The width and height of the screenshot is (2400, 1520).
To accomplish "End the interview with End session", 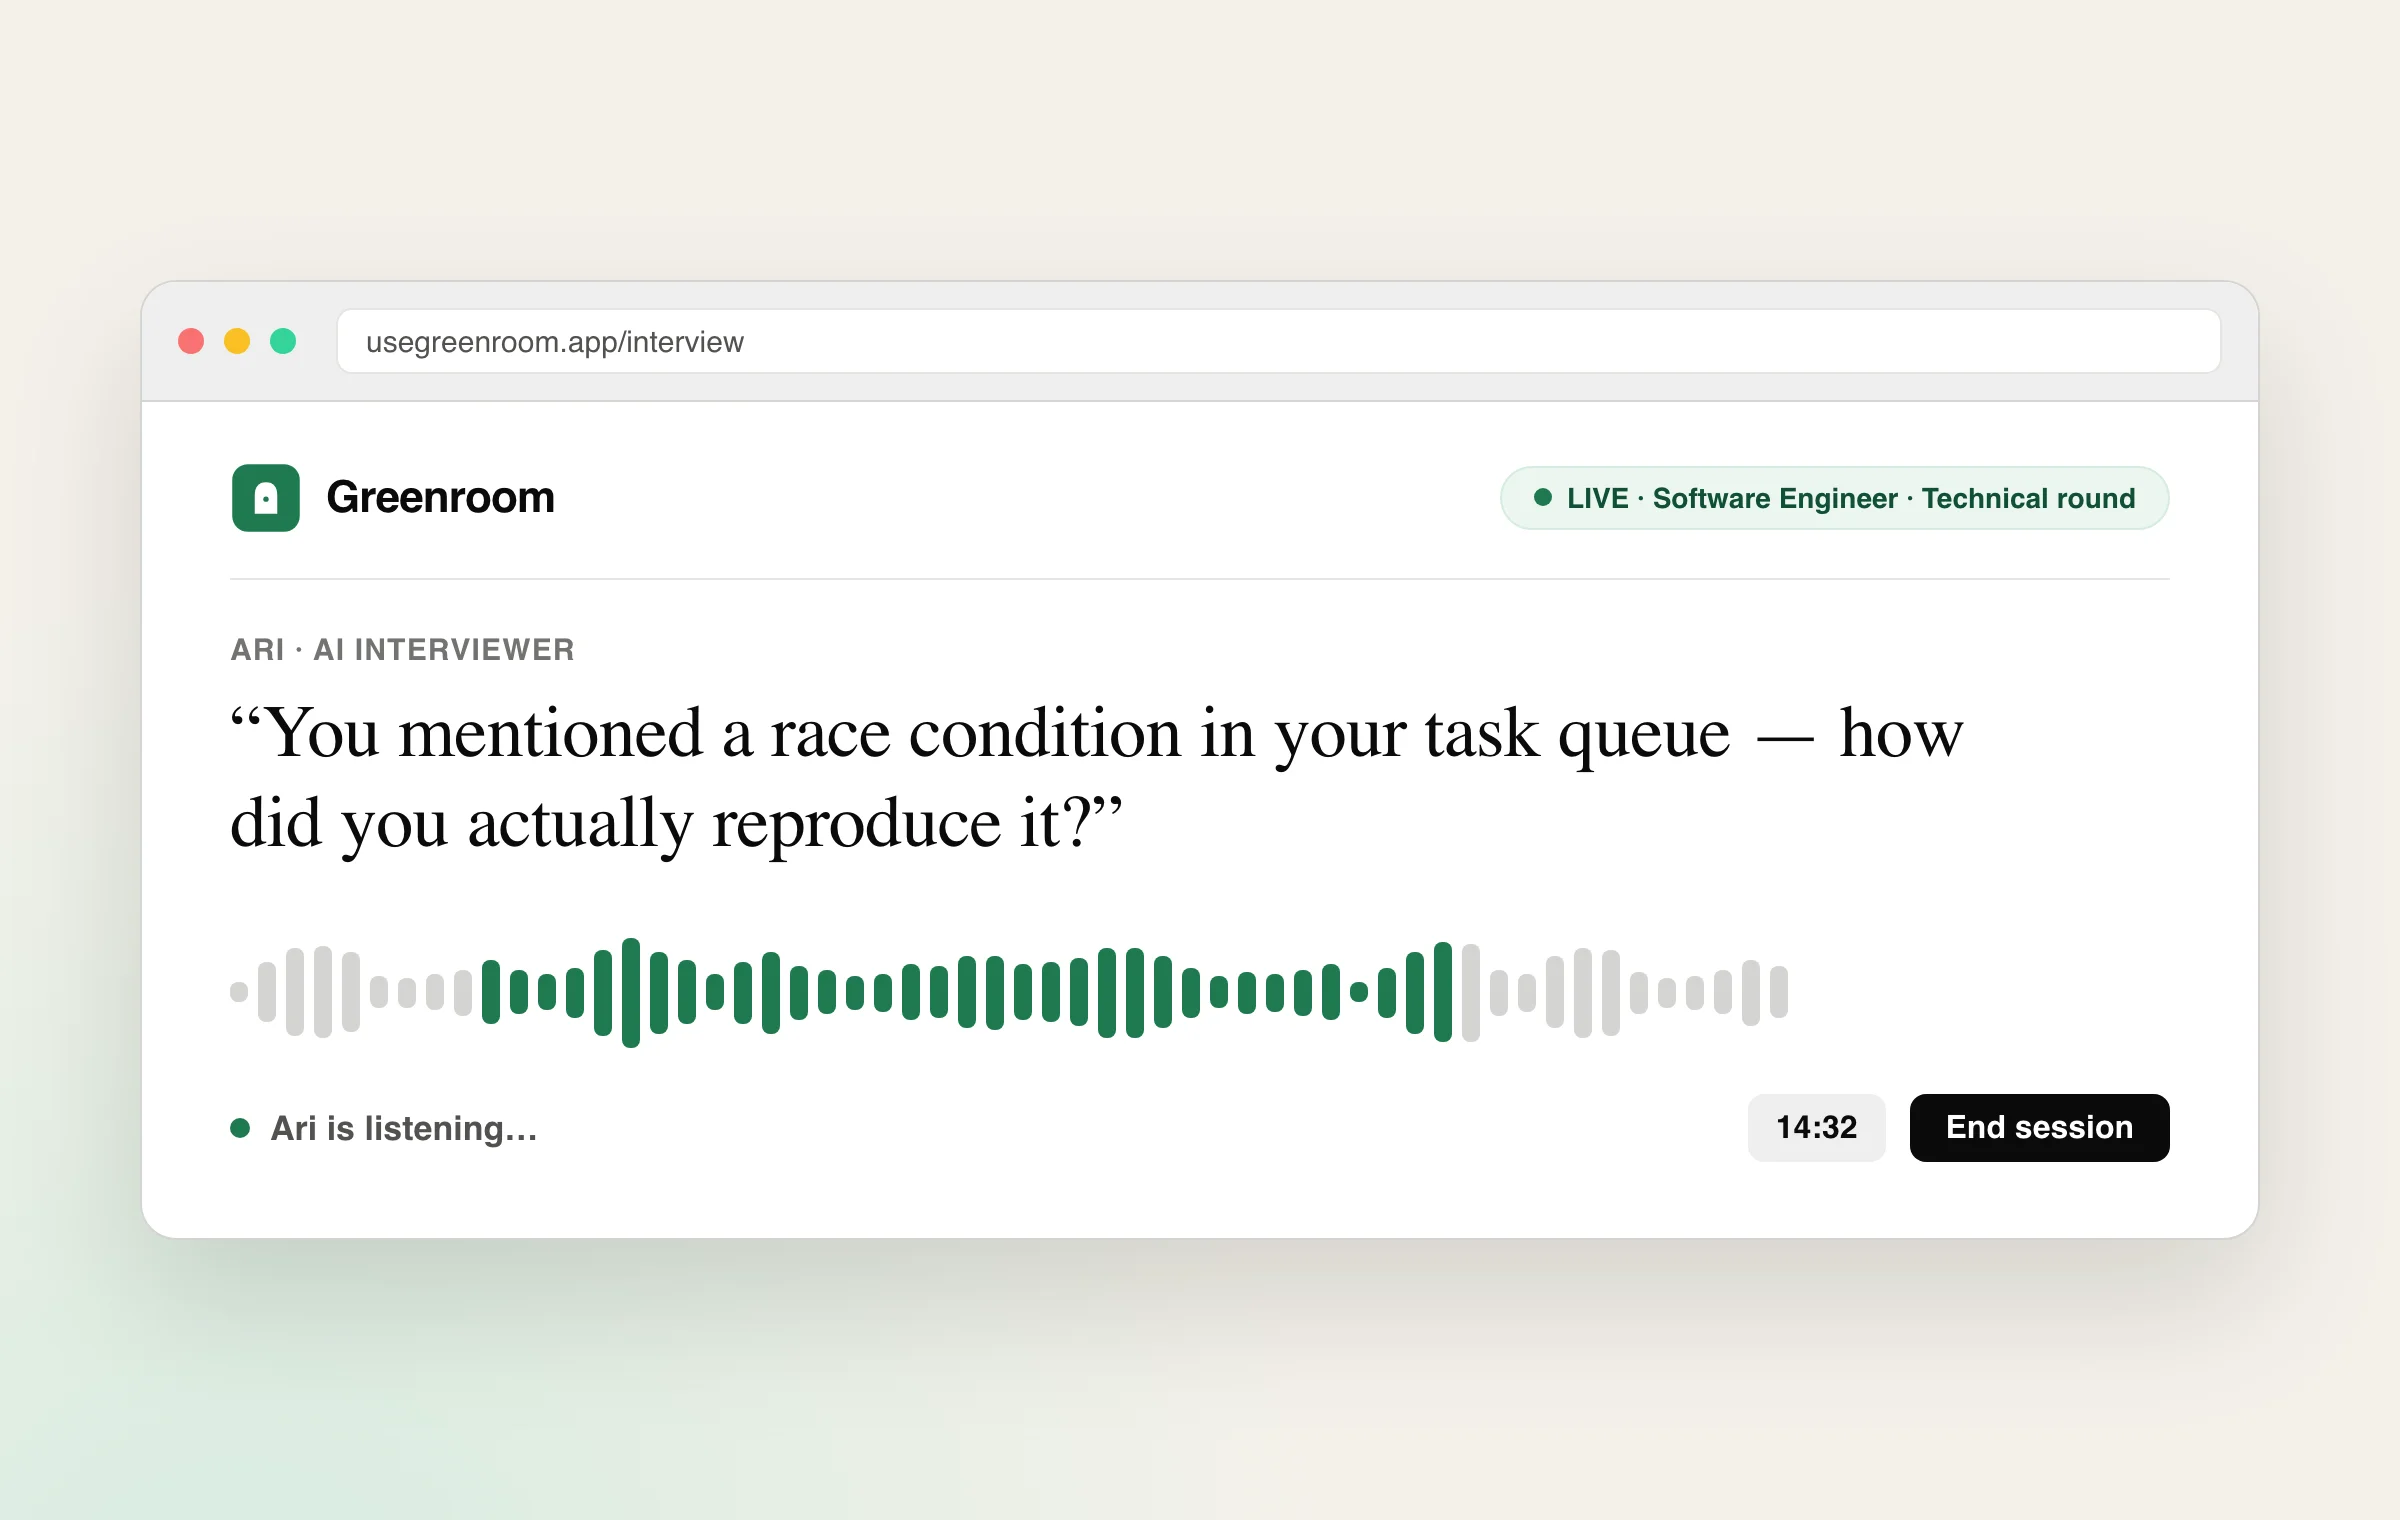I will 2039,1127.
